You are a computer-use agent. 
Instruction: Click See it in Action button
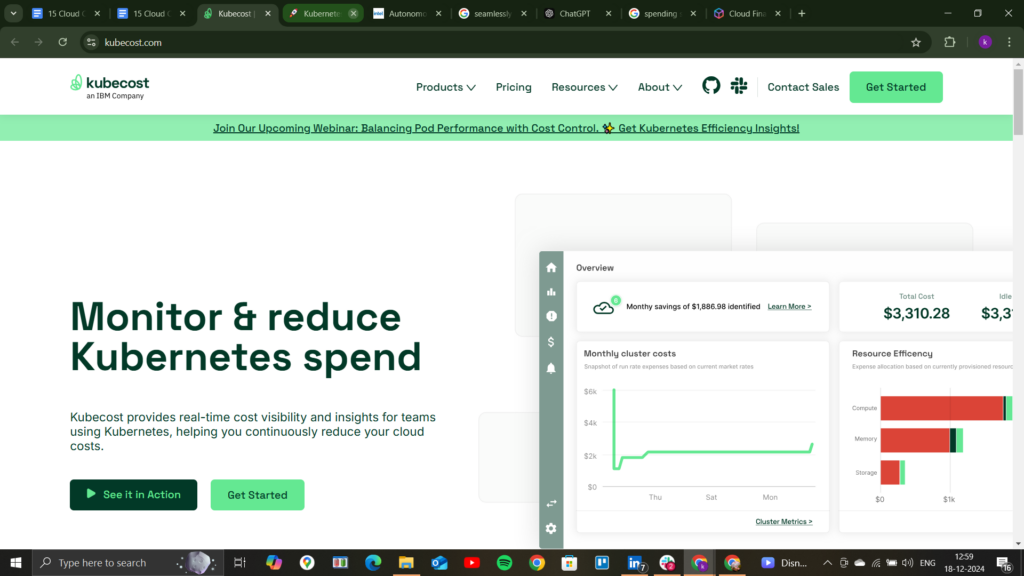(x=133, y=494)
